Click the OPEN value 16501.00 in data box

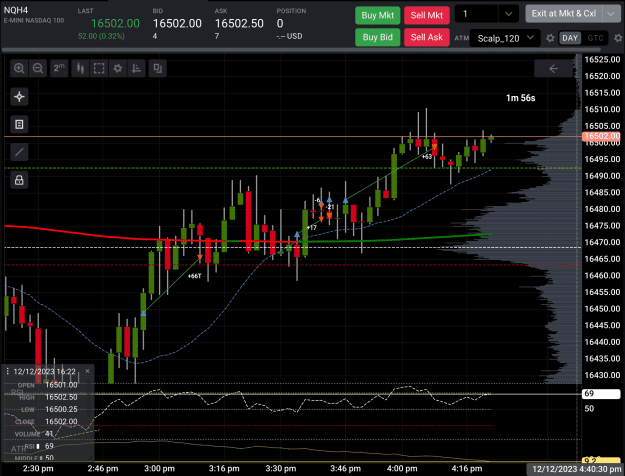click(61, 385)
